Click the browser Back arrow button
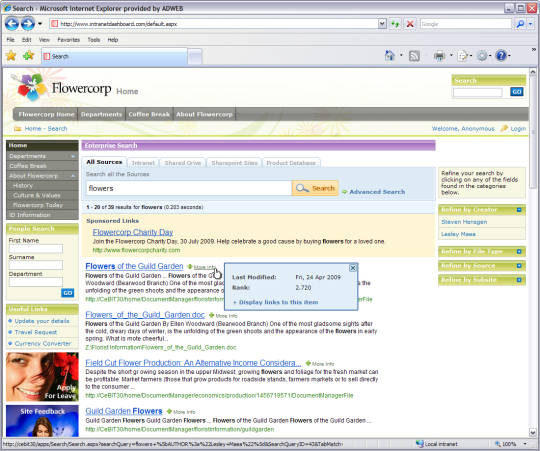The height and width of the screenshot is (451, 540). tap(12, 24)
